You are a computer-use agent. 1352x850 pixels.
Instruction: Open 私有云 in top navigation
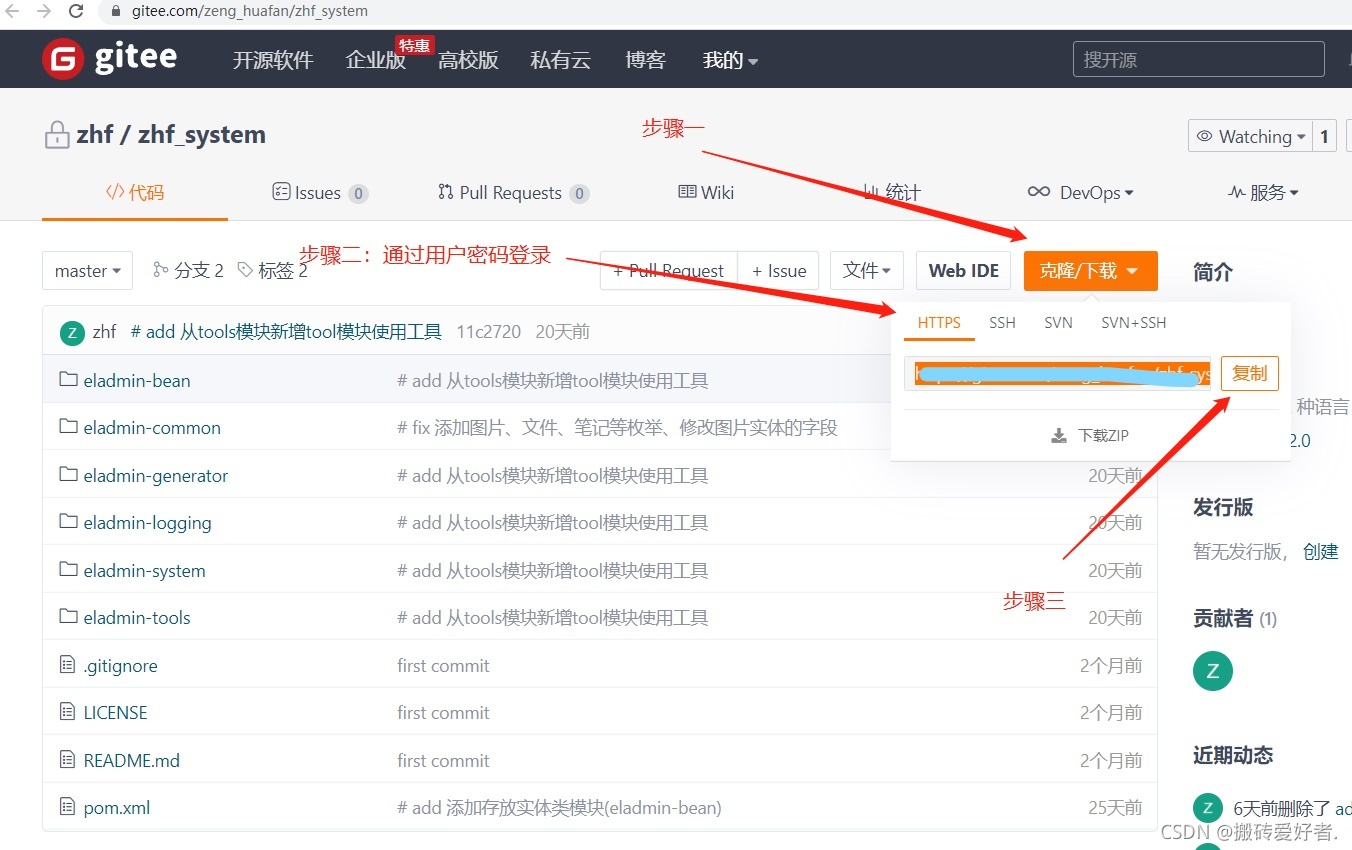(x=561, y=60)
